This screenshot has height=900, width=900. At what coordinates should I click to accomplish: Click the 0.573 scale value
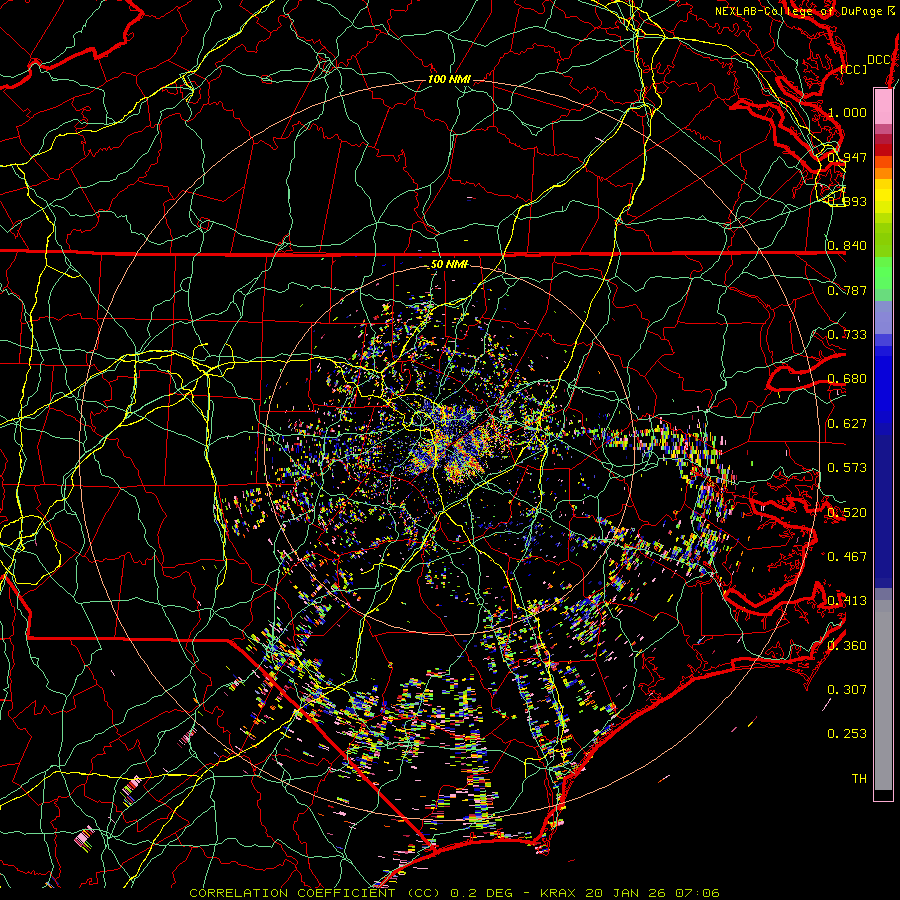847,468
